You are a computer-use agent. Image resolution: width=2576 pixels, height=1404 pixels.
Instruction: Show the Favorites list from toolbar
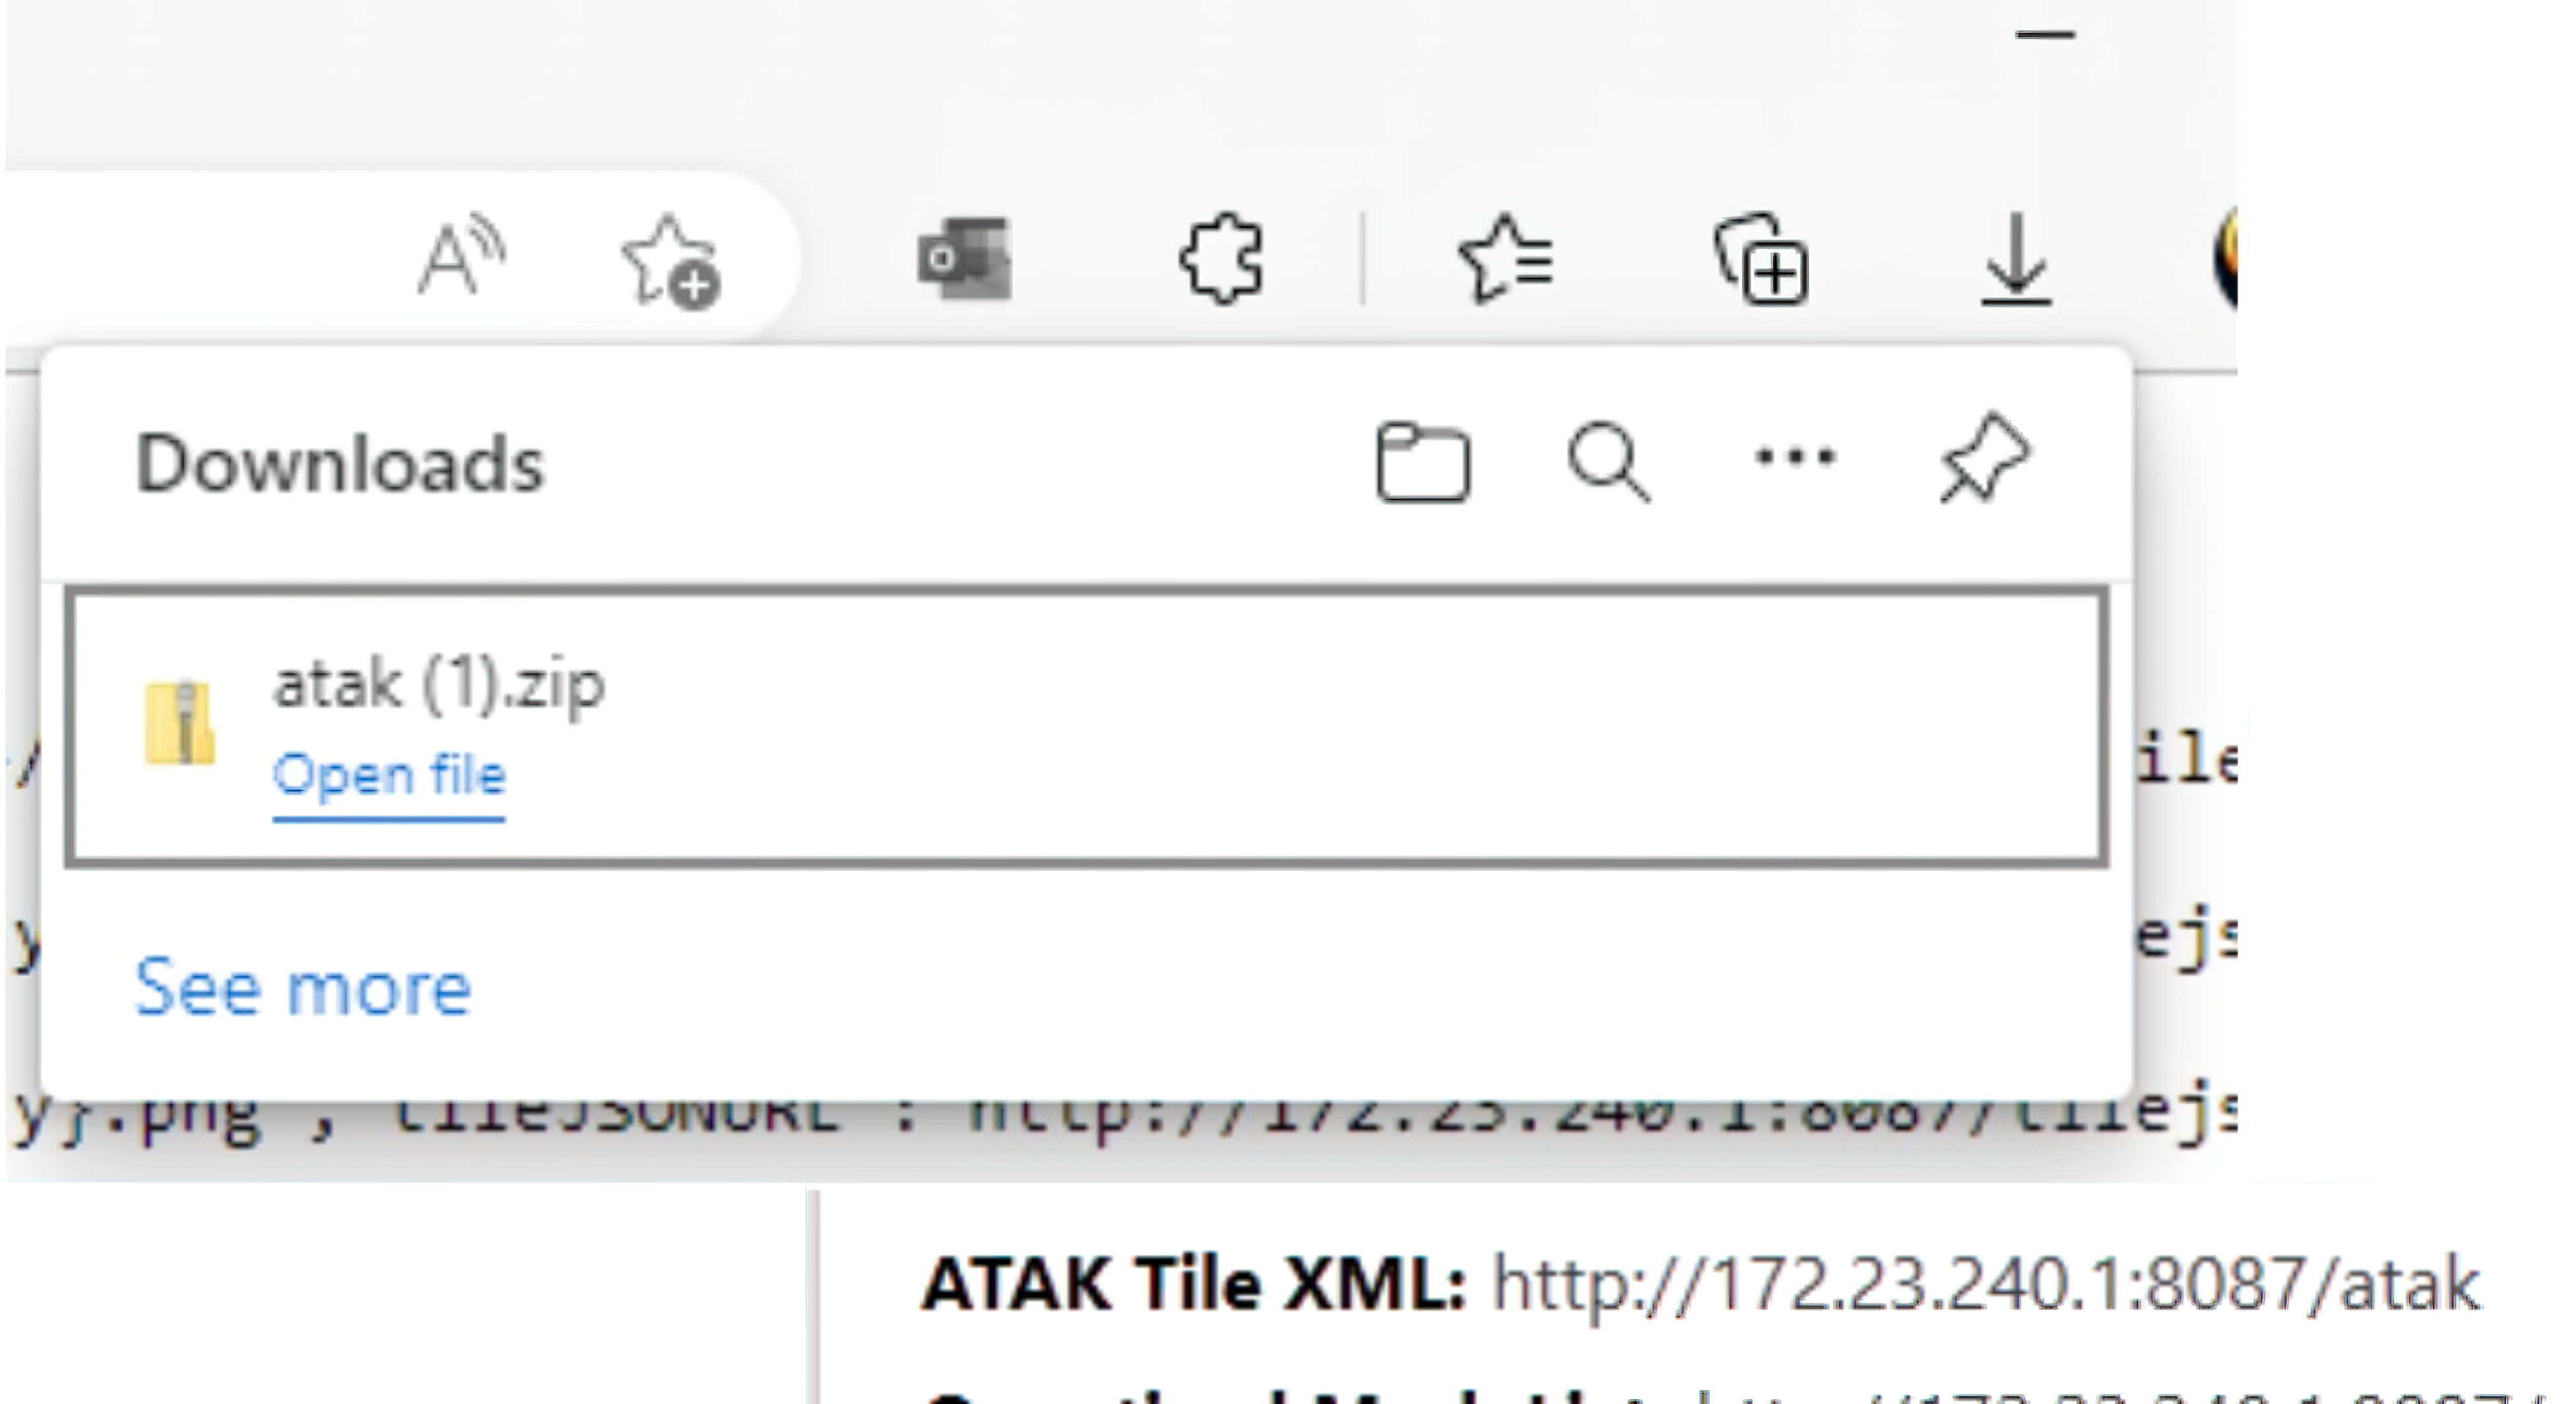tap(1506, 258)
